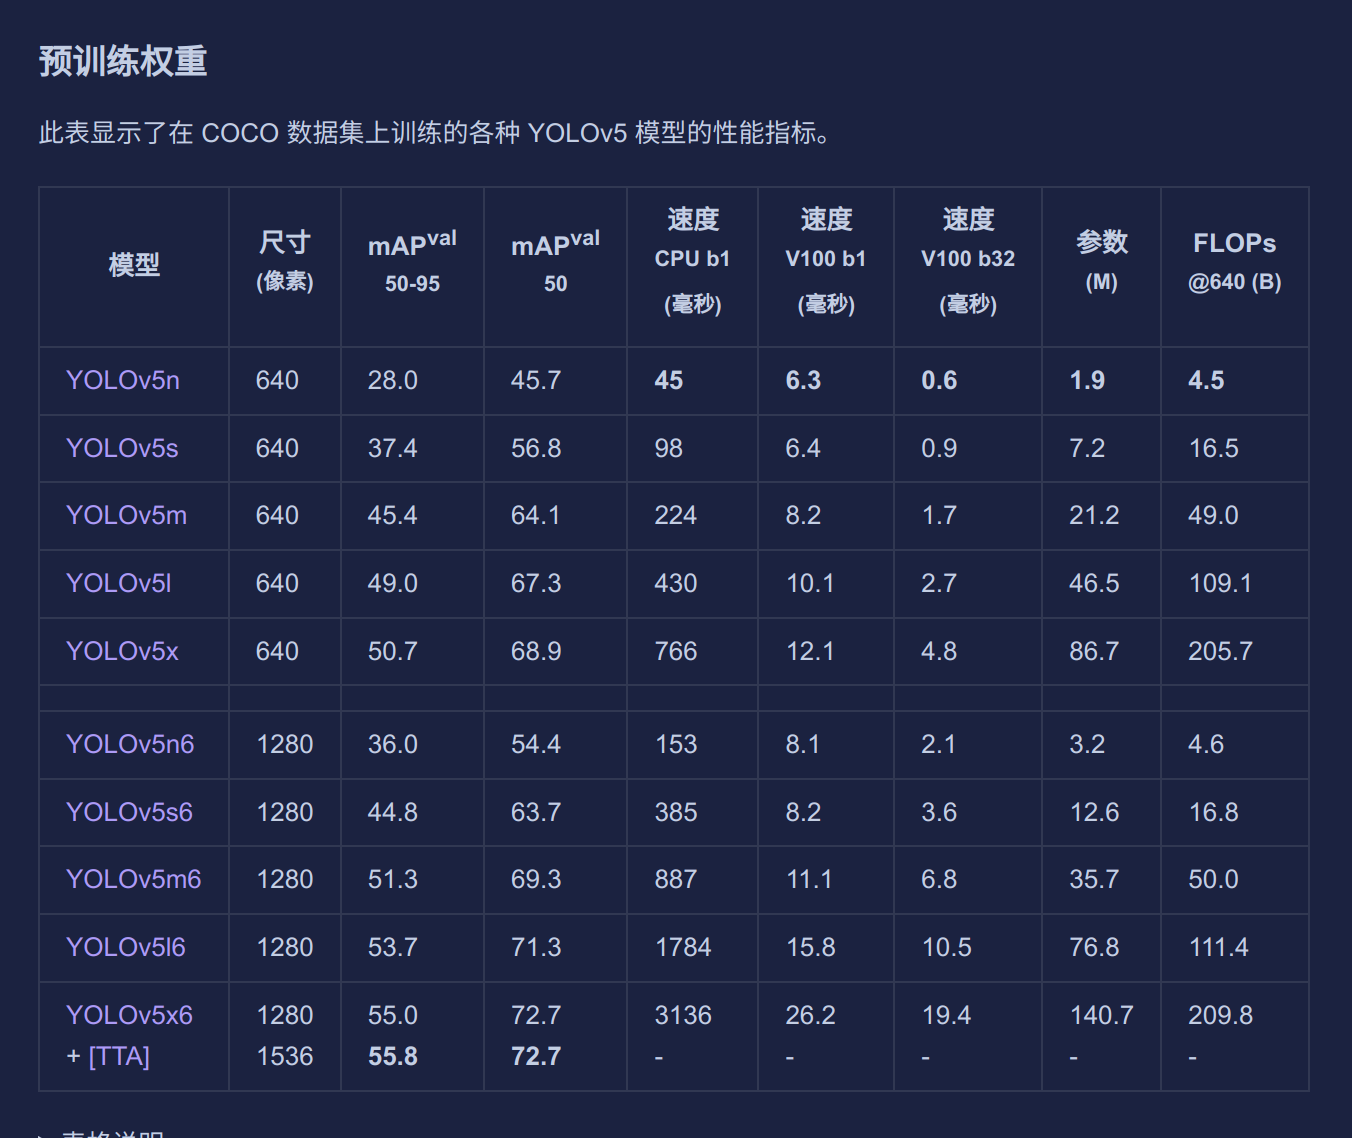The image size is (1352, 1138).
Task: Select the 109.1 FLOPs value for YOLOv5l
Action: point(1220,583)
